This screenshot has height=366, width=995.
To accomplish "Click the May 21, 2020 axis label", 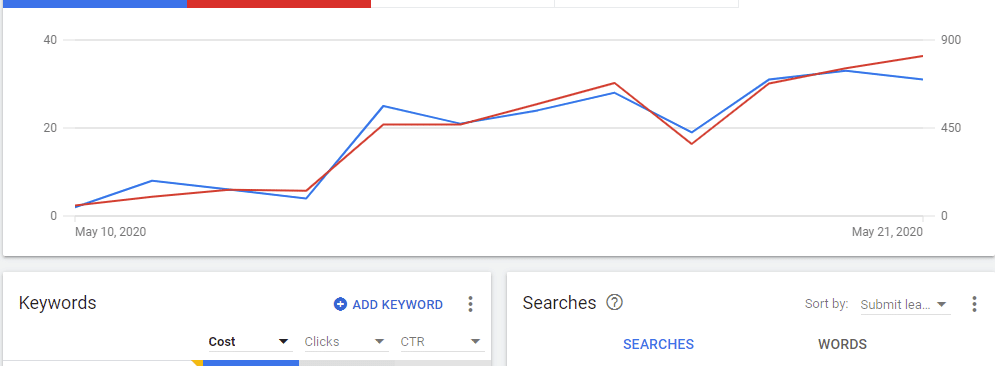I will point(887,232).
